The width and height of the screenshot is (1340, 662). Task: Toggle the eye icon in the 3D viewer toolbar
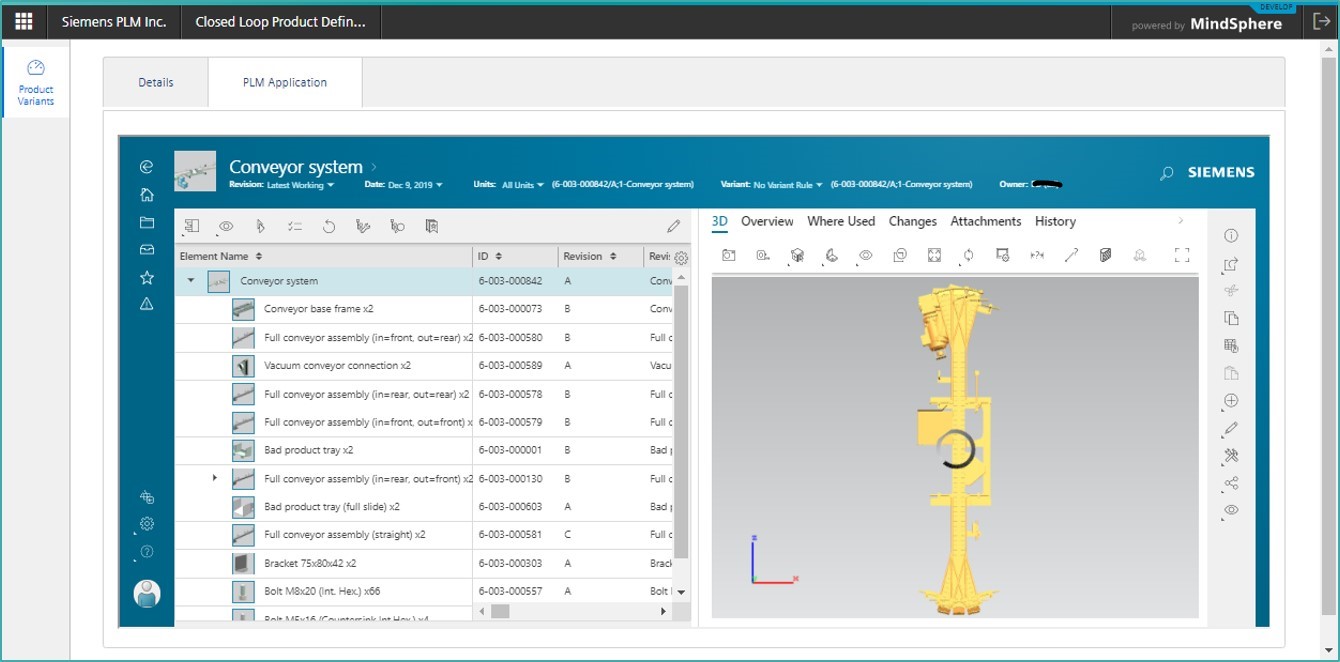point(866,256)
